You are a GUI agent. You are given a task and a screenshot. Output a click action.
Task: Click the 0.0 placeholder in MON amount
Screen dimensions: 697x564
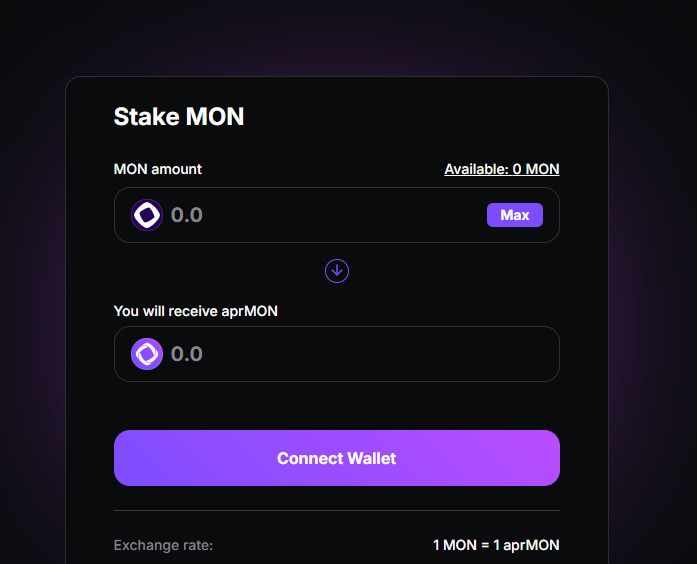pyautogui.click(x=187, y=215)
